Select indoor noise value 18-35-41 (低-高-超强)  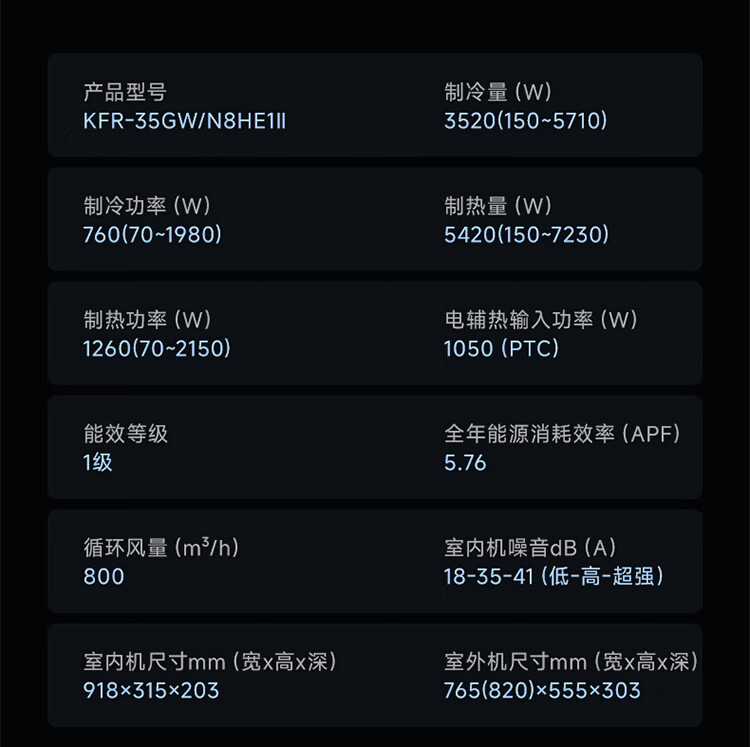coord(554,576)
